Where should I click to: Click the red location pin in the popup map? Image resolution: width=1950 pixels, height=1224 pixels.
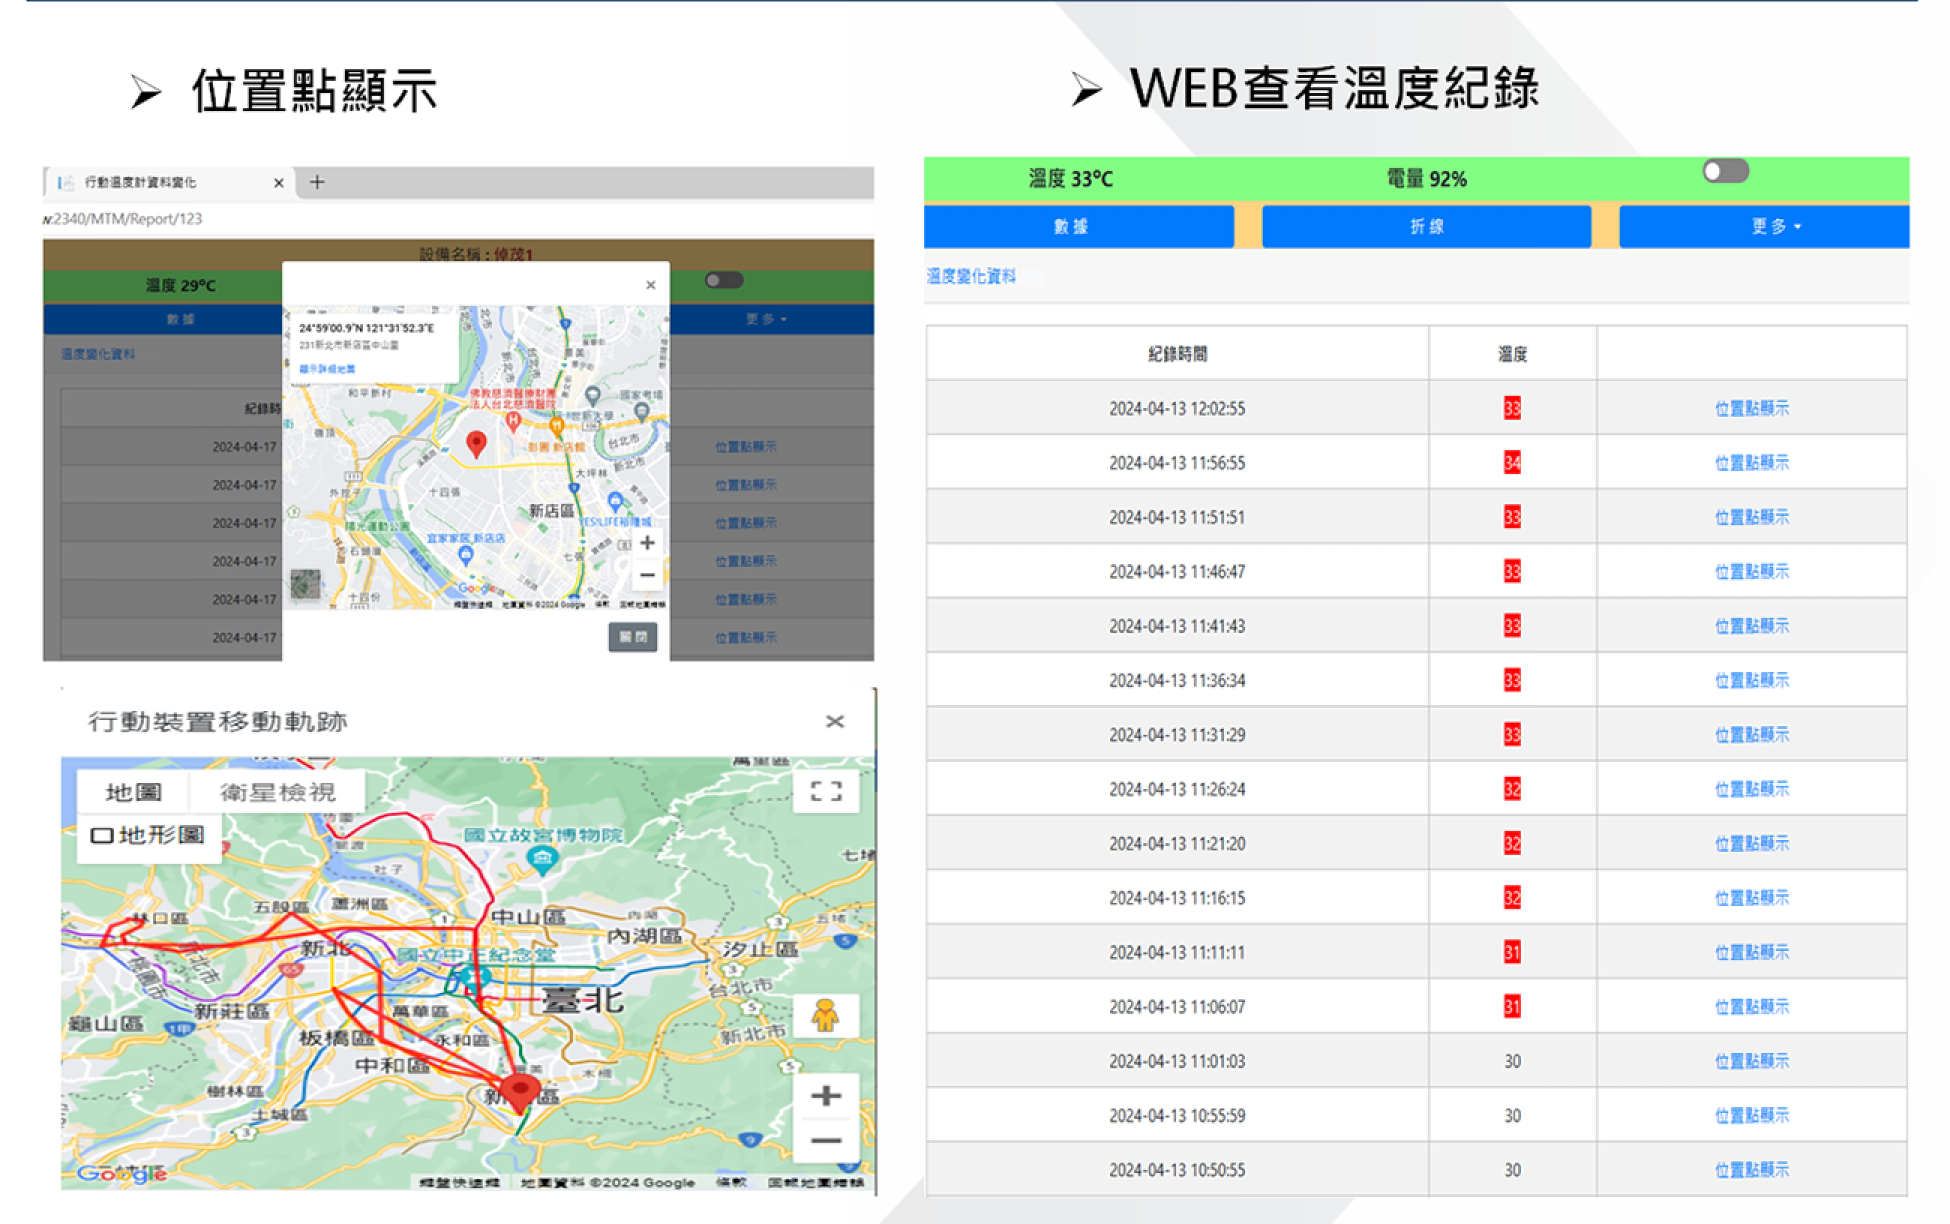pyautogui.click(x=477, y=443)
